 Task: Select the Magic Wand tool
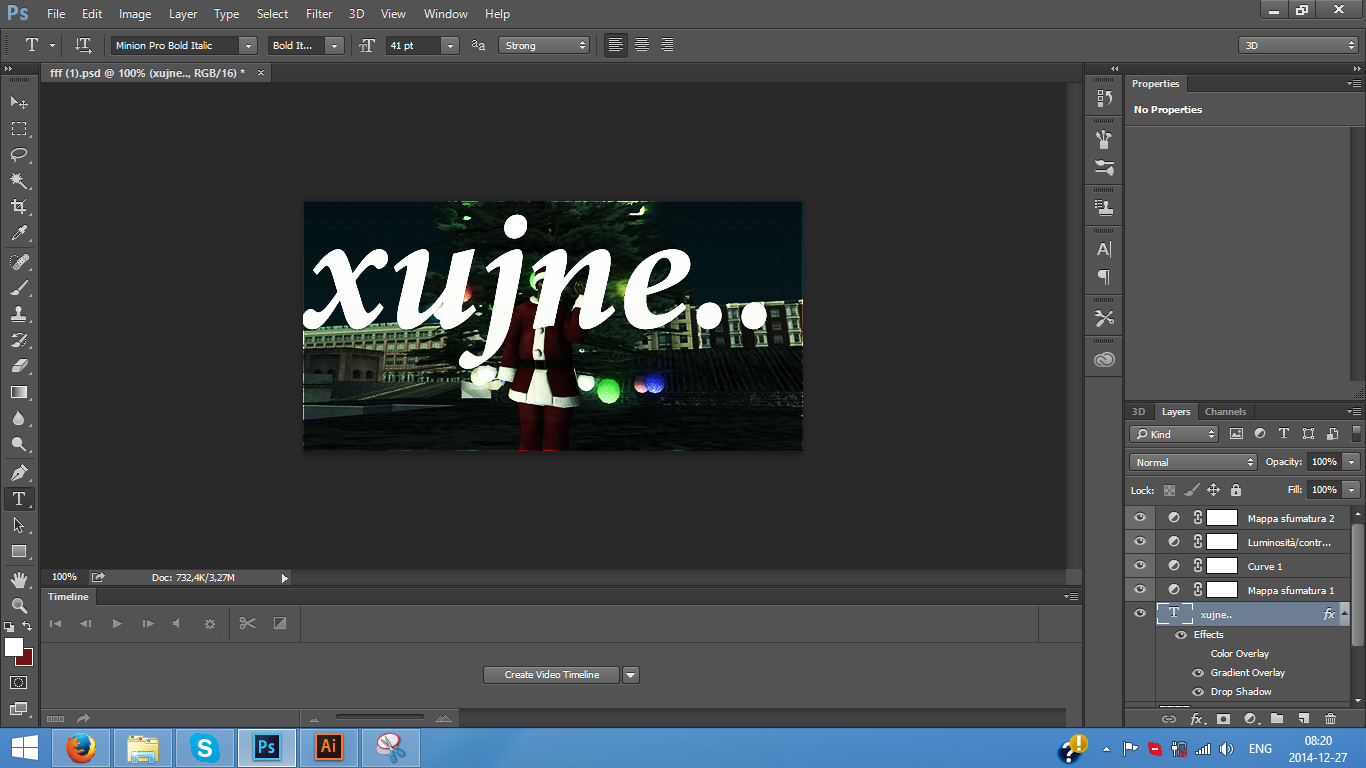(x=19, y=181)
